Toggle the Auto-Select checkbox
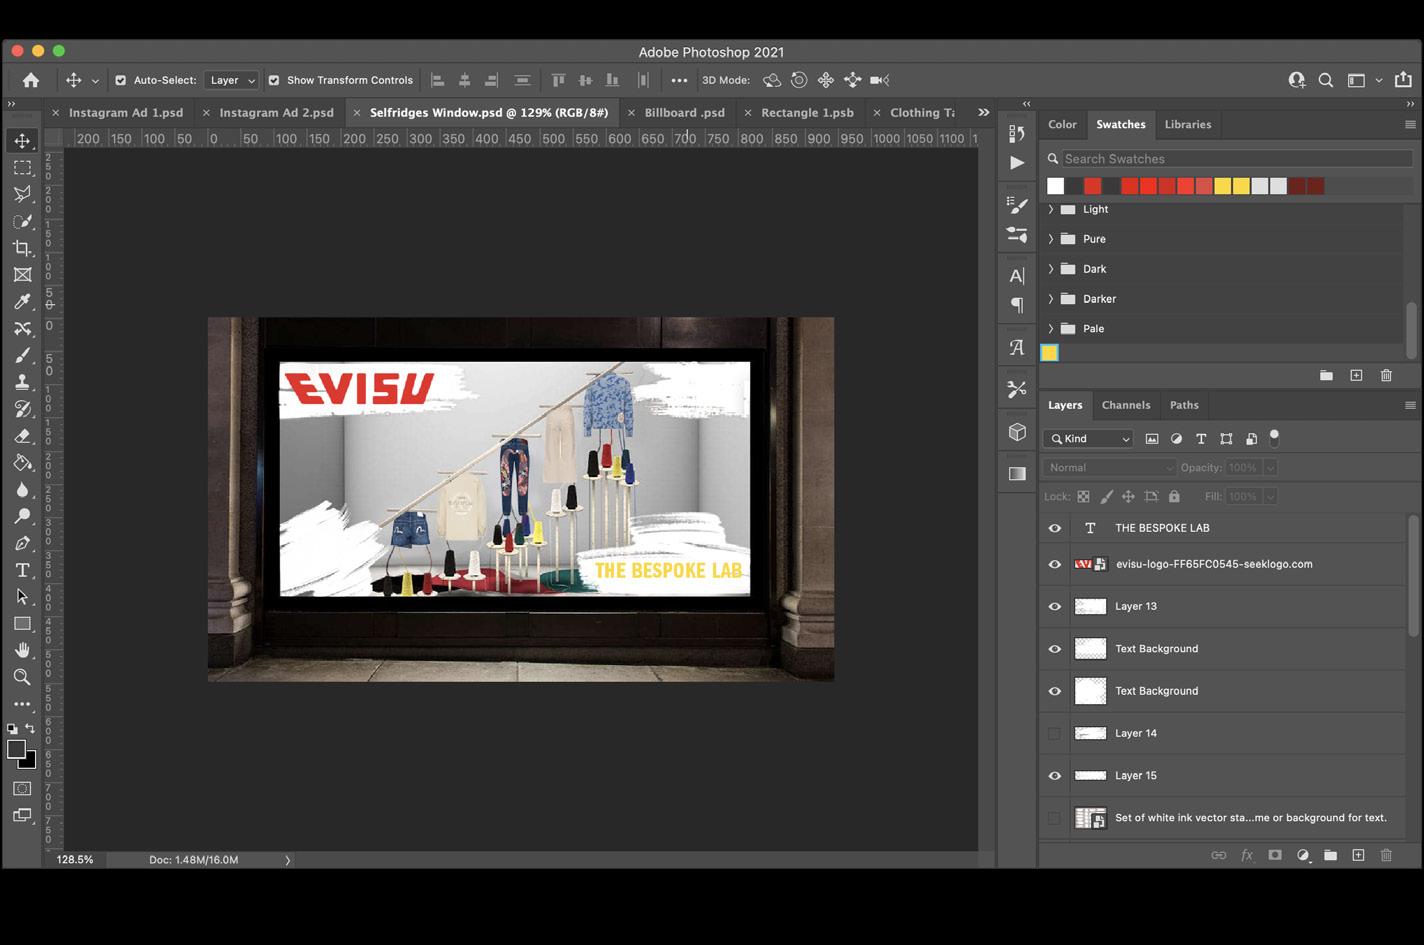The width and height of the screenshot is (1424, 945). pos(121,80)
